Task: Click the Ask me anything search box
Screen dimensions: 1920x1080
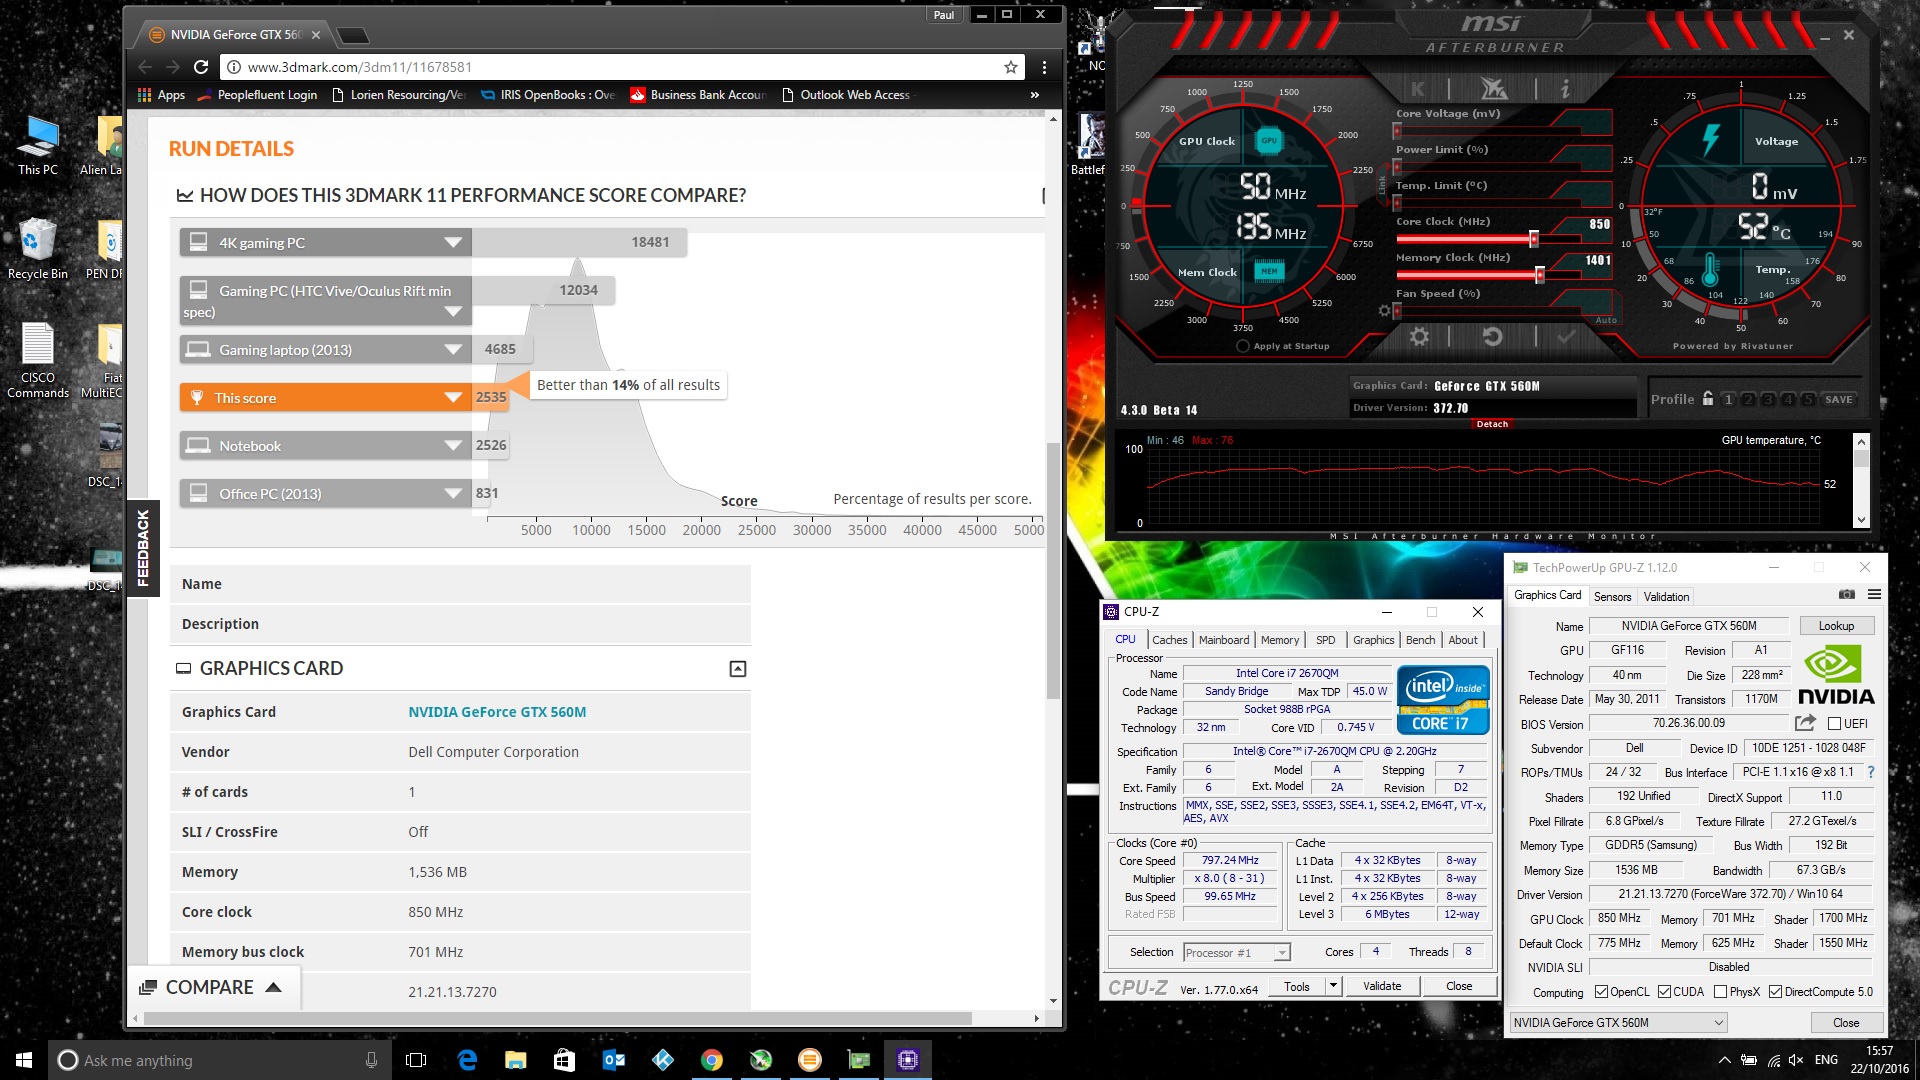Action: 218,1060
